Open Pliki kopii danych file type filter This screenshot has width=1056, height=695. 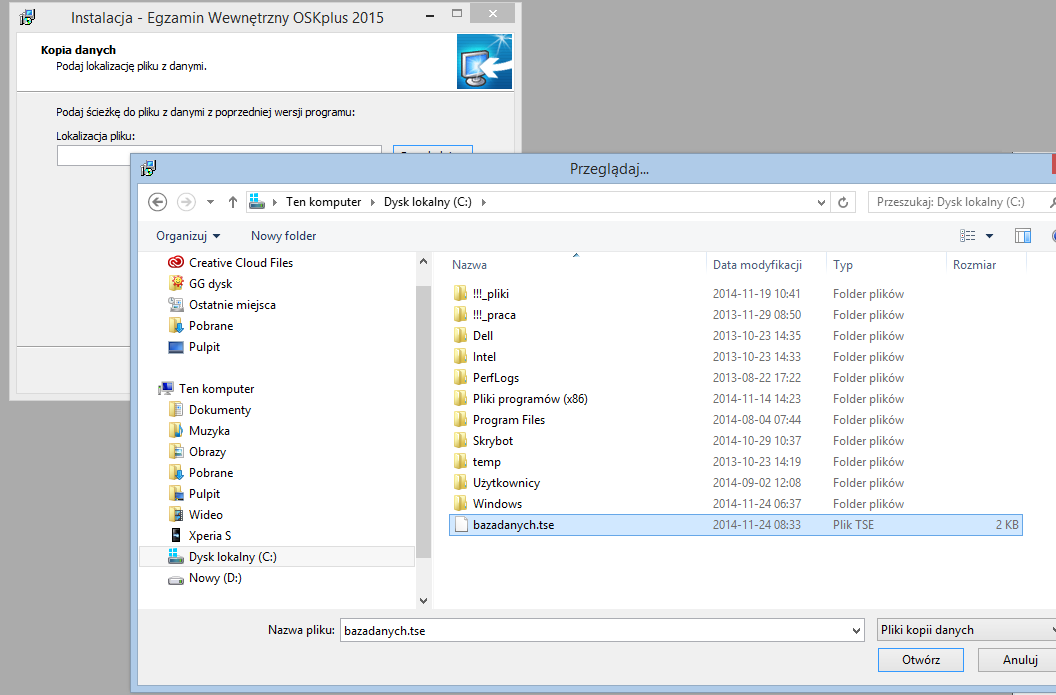[x=966, y=630]
